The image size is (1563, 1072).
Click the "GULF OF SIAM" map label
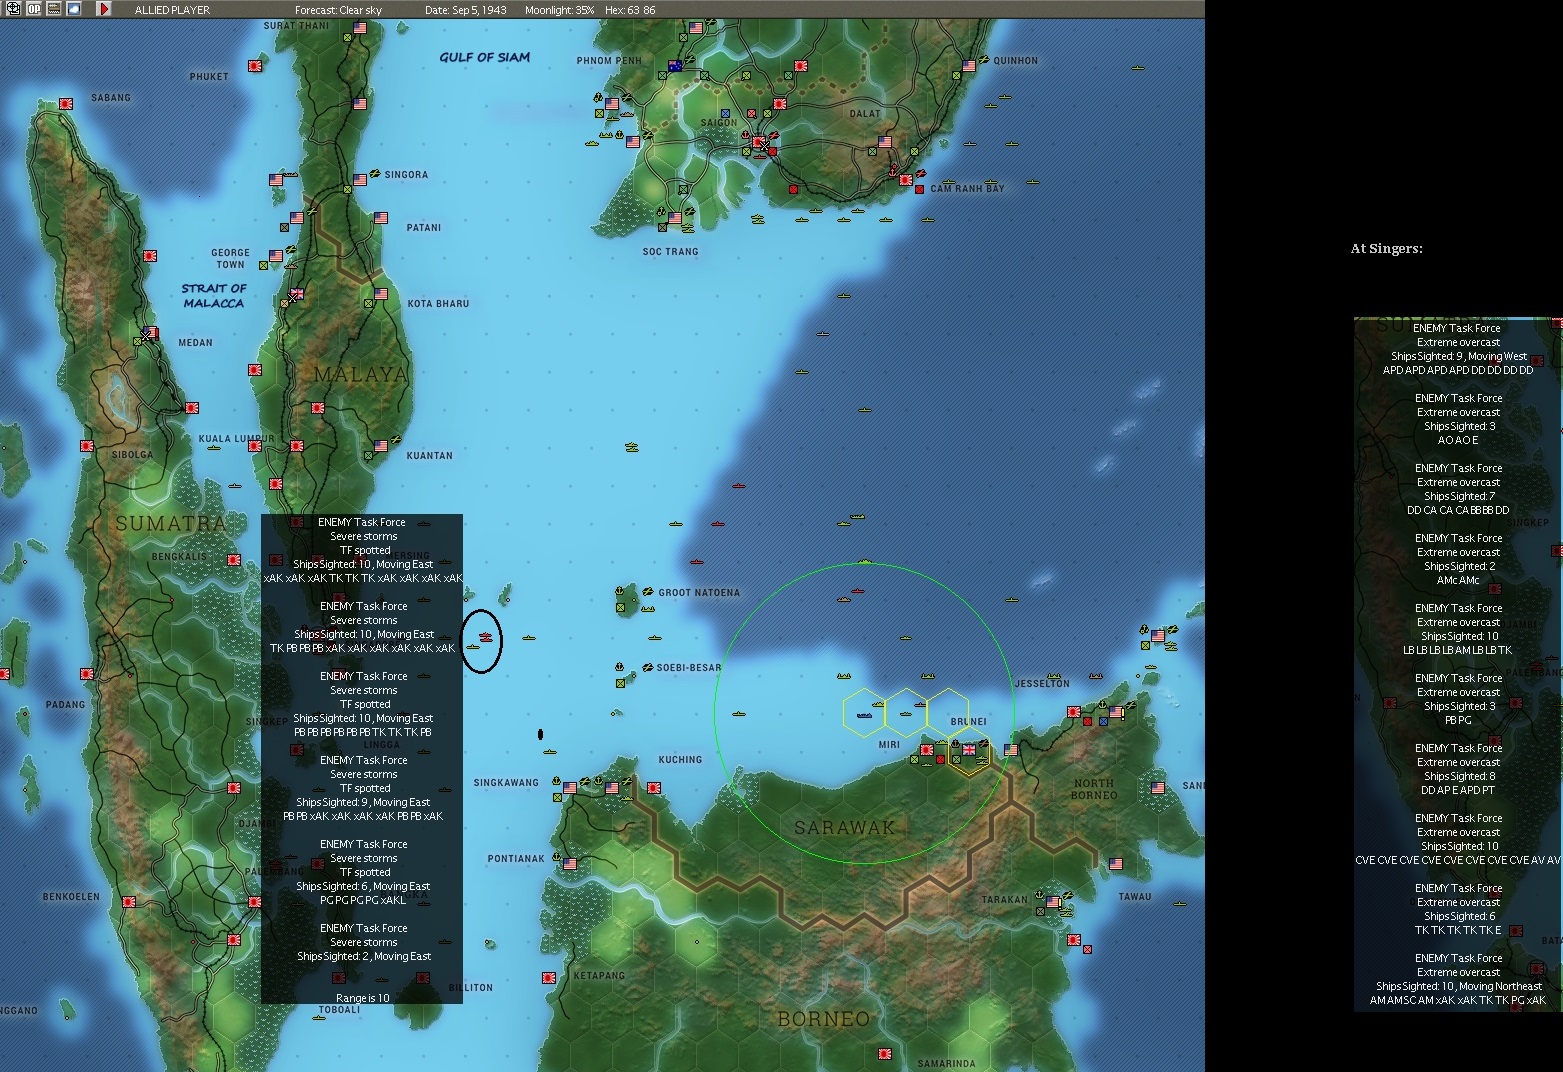[485, 57]
